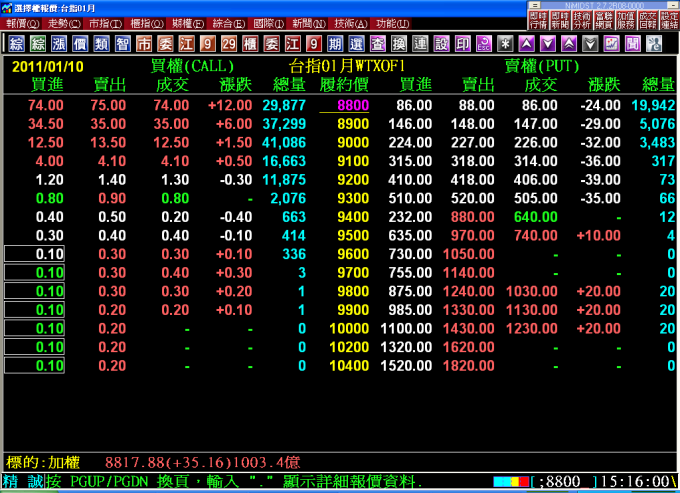
Task: Click the put volume 19,942
Action: [653, 105]
